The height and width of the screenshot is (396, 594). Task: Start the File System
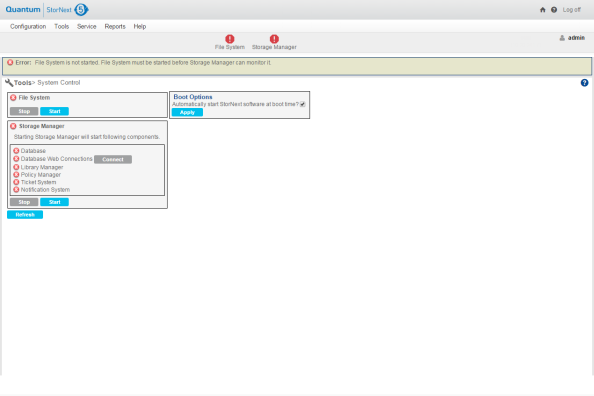(x=55, y=111)
